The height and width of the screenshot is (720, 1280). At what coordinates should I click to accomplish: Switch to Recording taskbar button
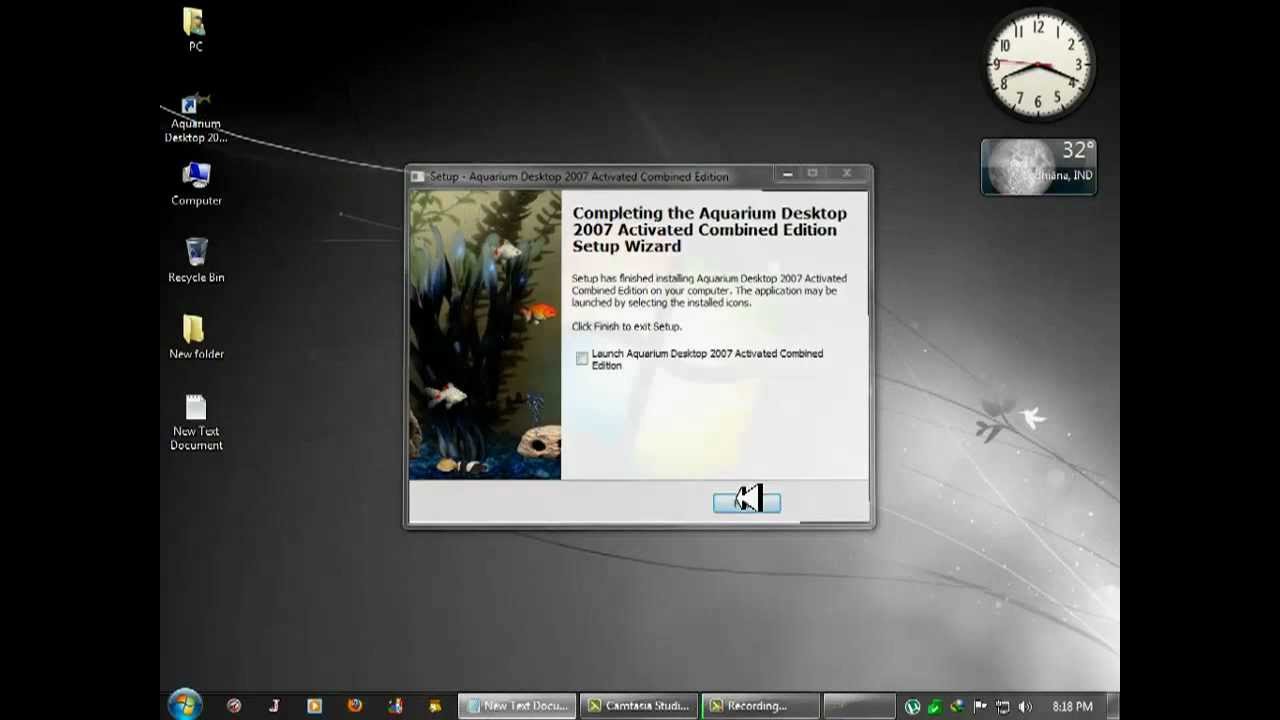(759, 706)
